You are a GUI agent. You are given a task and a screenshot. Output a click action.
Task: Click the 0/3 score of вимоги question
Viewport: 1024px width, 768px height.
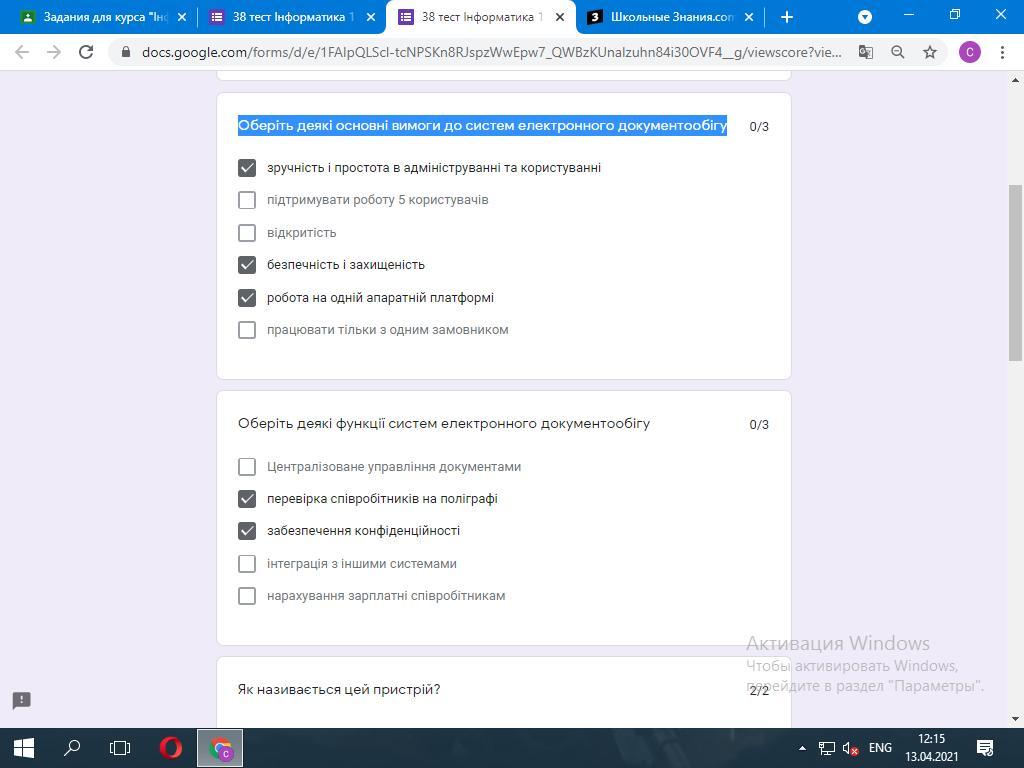759,127
